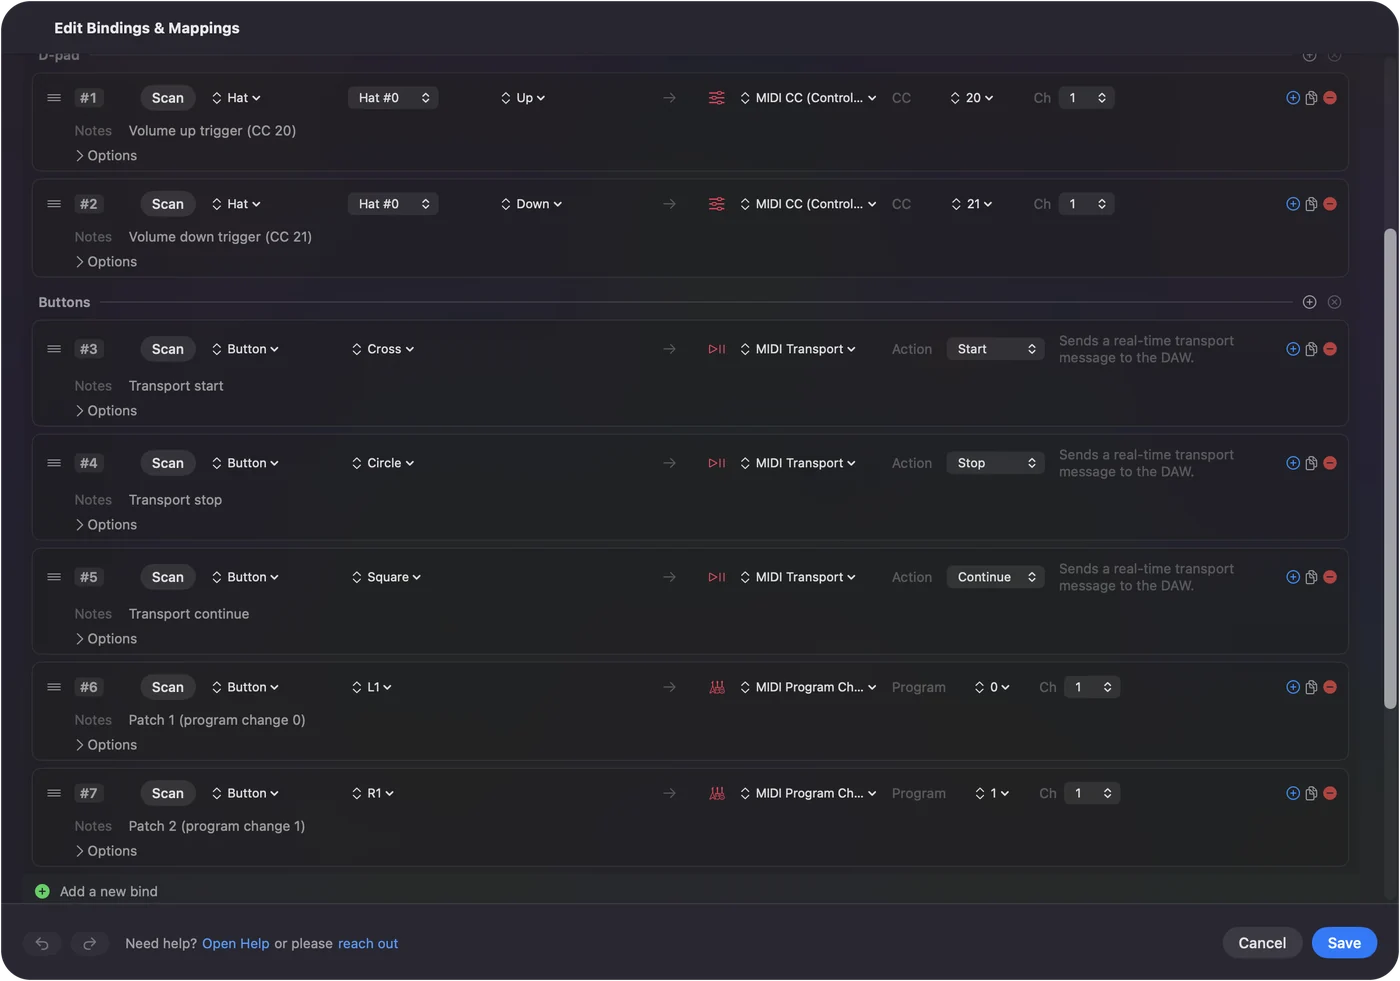The image size is (1400, 981).
Task: Click green plus icon to add bind
Action: pos(42,891)
